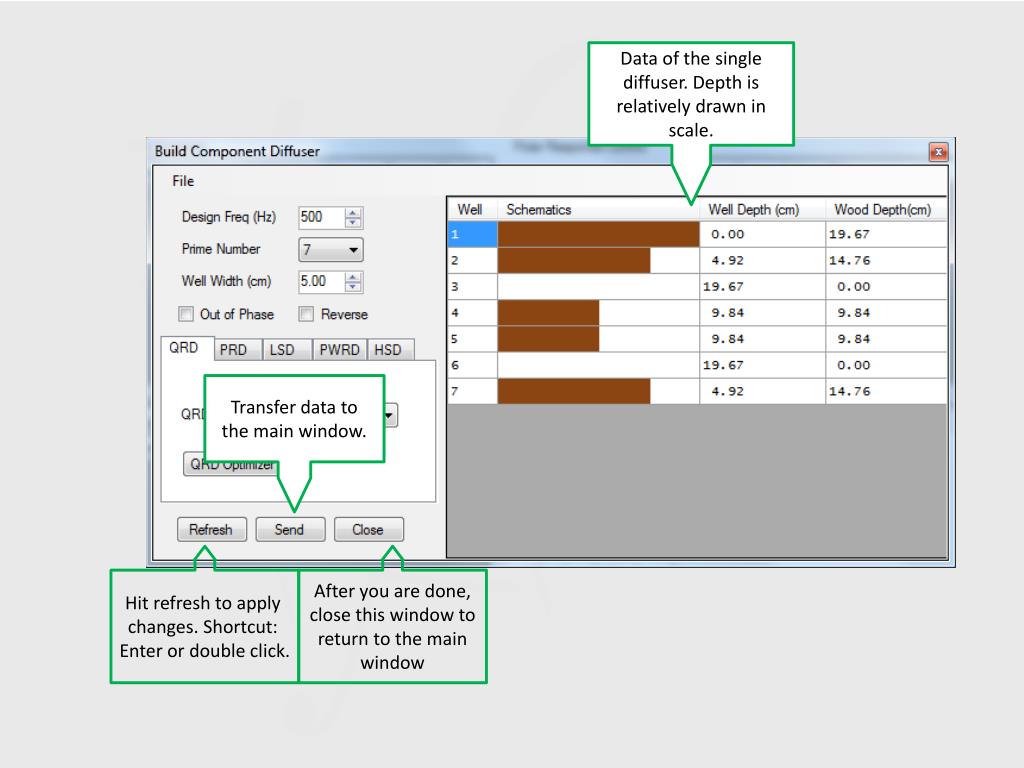Switch to the LSD tab

pos(287,349)
